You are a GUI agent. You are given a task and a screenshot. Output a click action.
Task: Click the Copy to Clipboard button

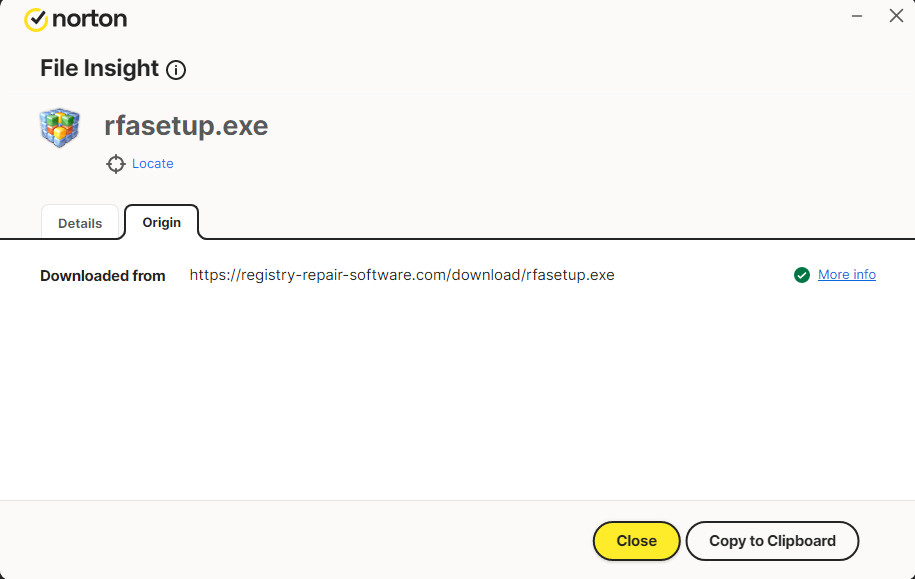(x=772, y=541)
